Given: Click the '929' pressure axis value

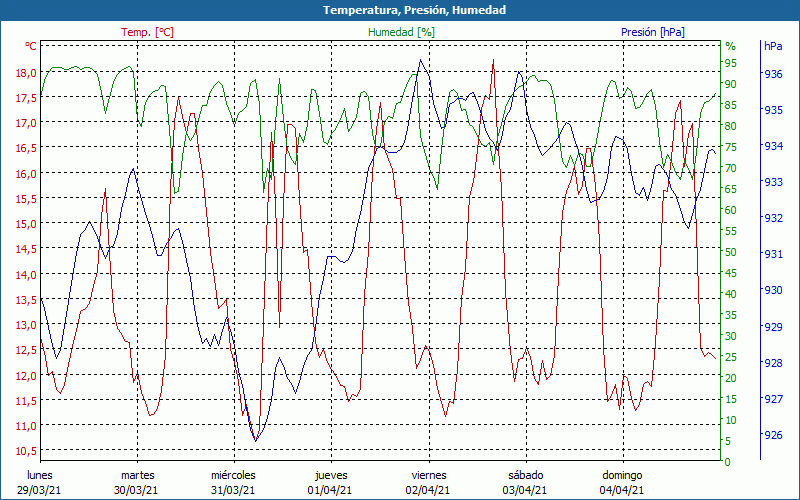Looking at the screenshot, I should tap(773, 327).
